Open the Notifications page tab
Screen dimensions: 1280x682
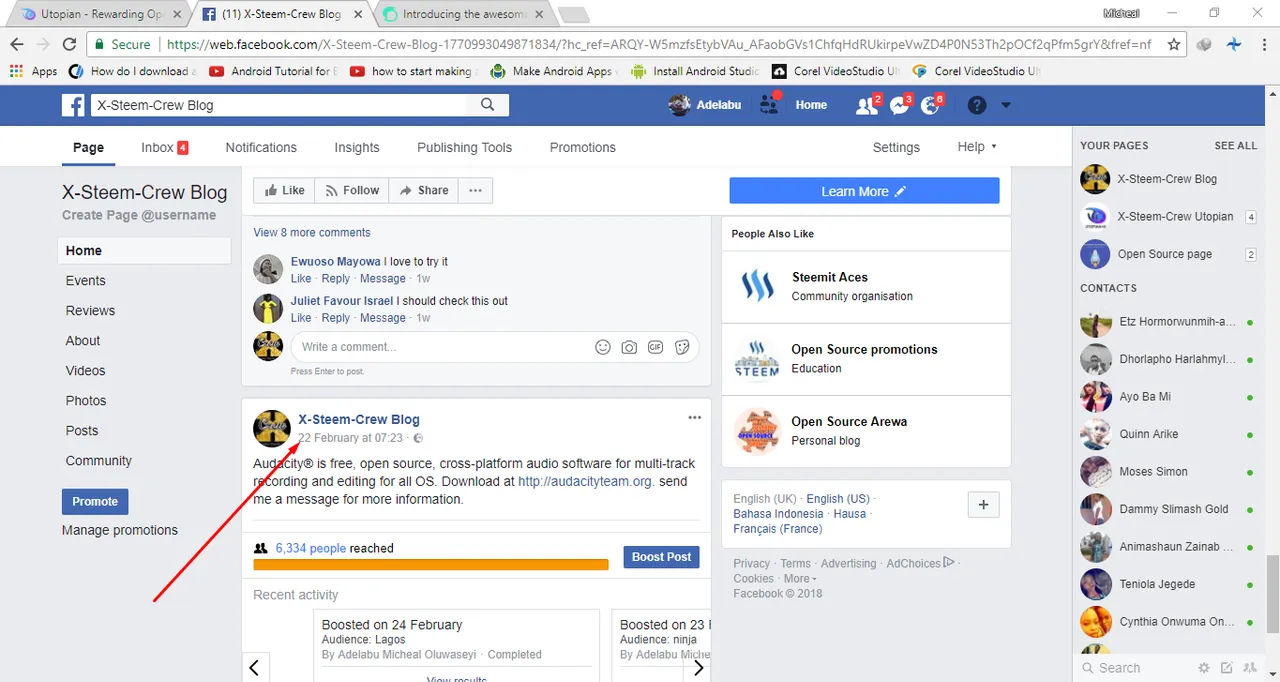(x=261, y=147)
